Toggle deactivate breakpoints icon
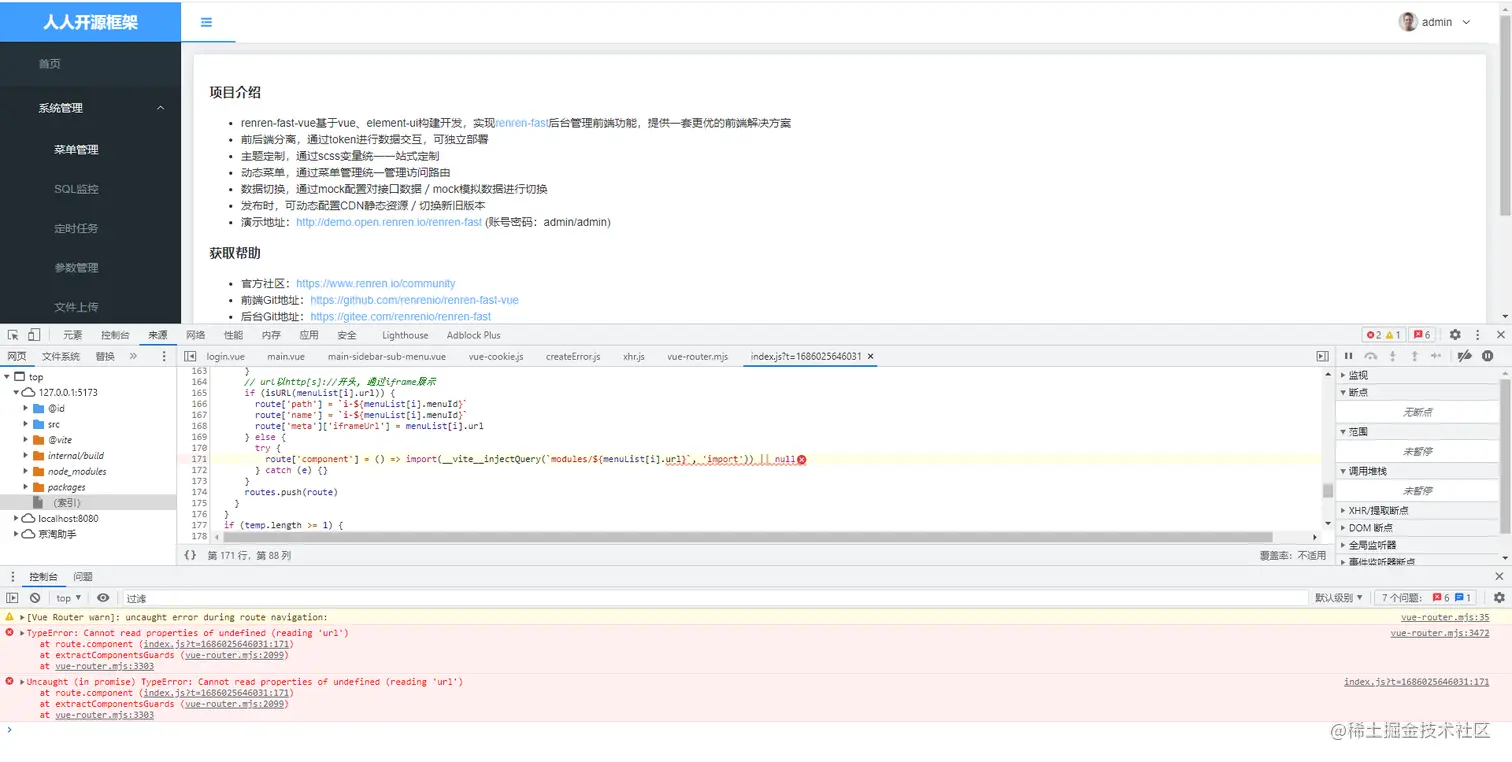This screenshot has width=1512, height=762. 1465,356
